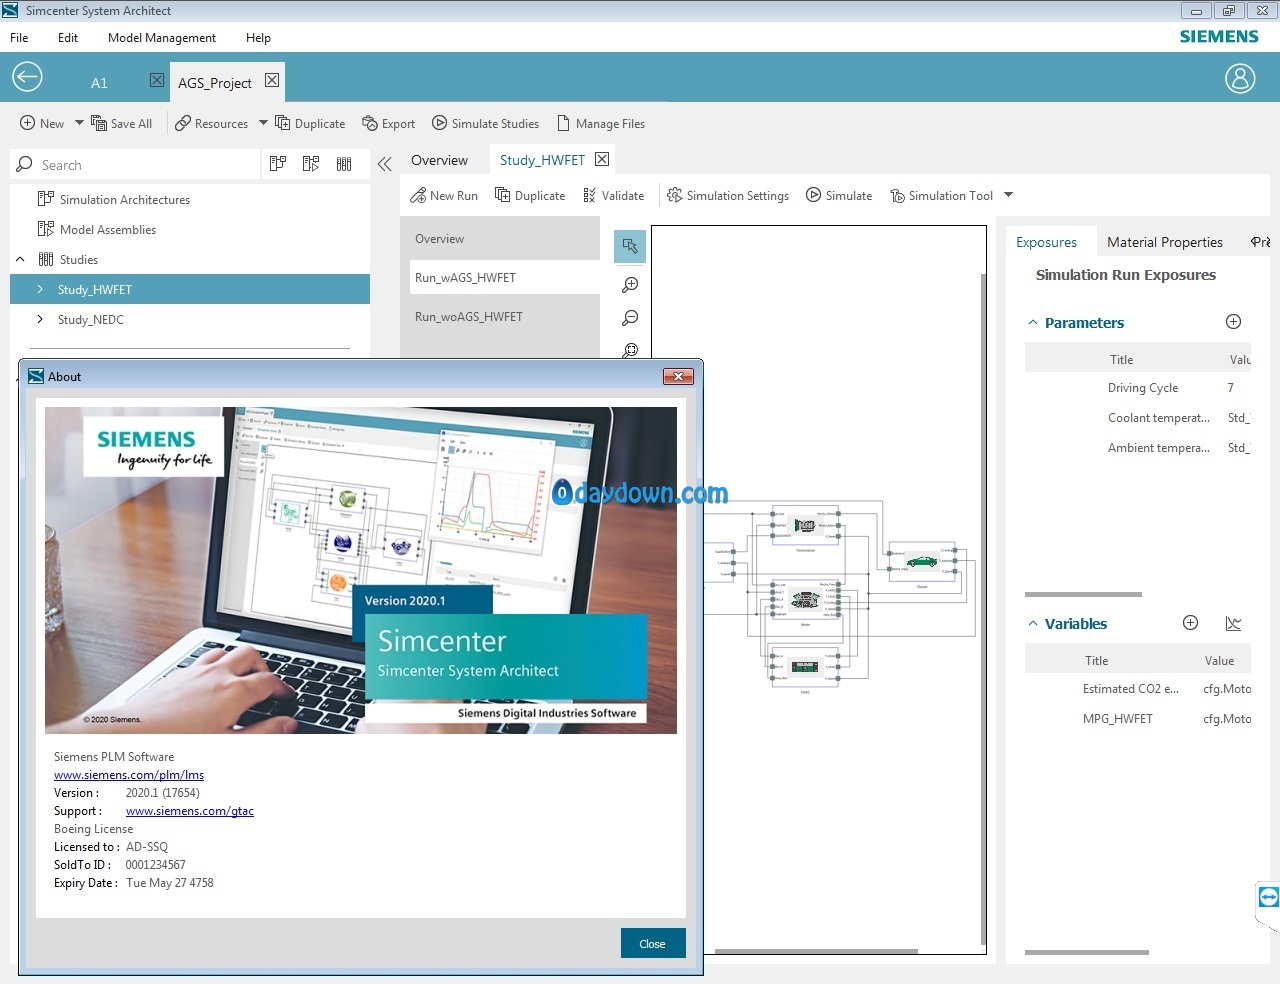Add a parameter with plus icon
1280x984 pixels.
(1233, 321)
